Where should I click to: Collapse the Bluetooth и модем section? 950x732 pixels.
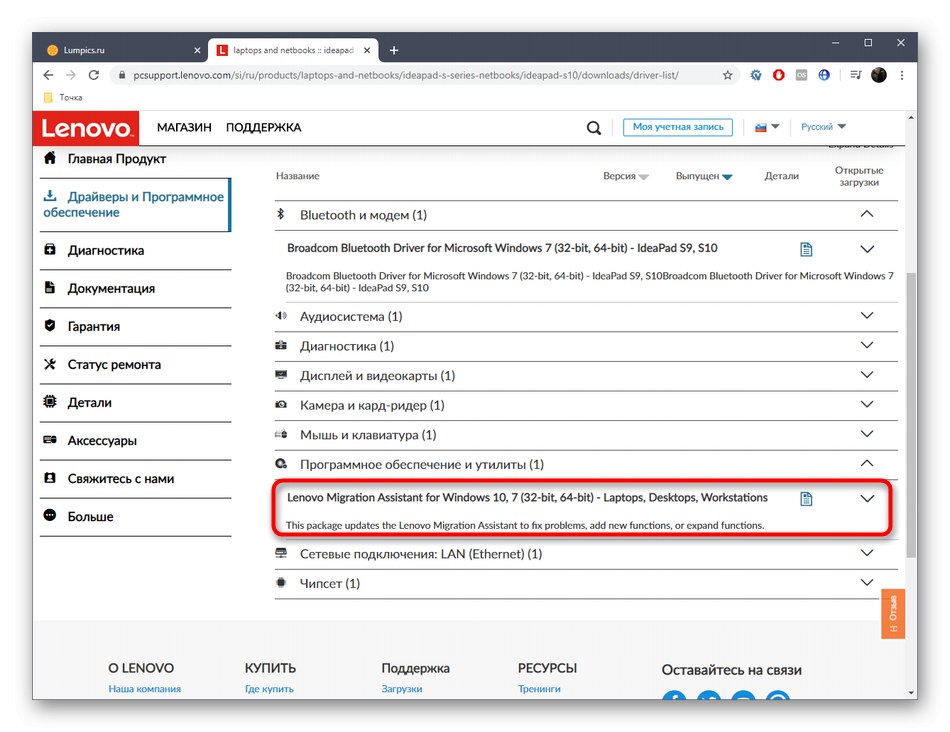(x=867, y=214)
